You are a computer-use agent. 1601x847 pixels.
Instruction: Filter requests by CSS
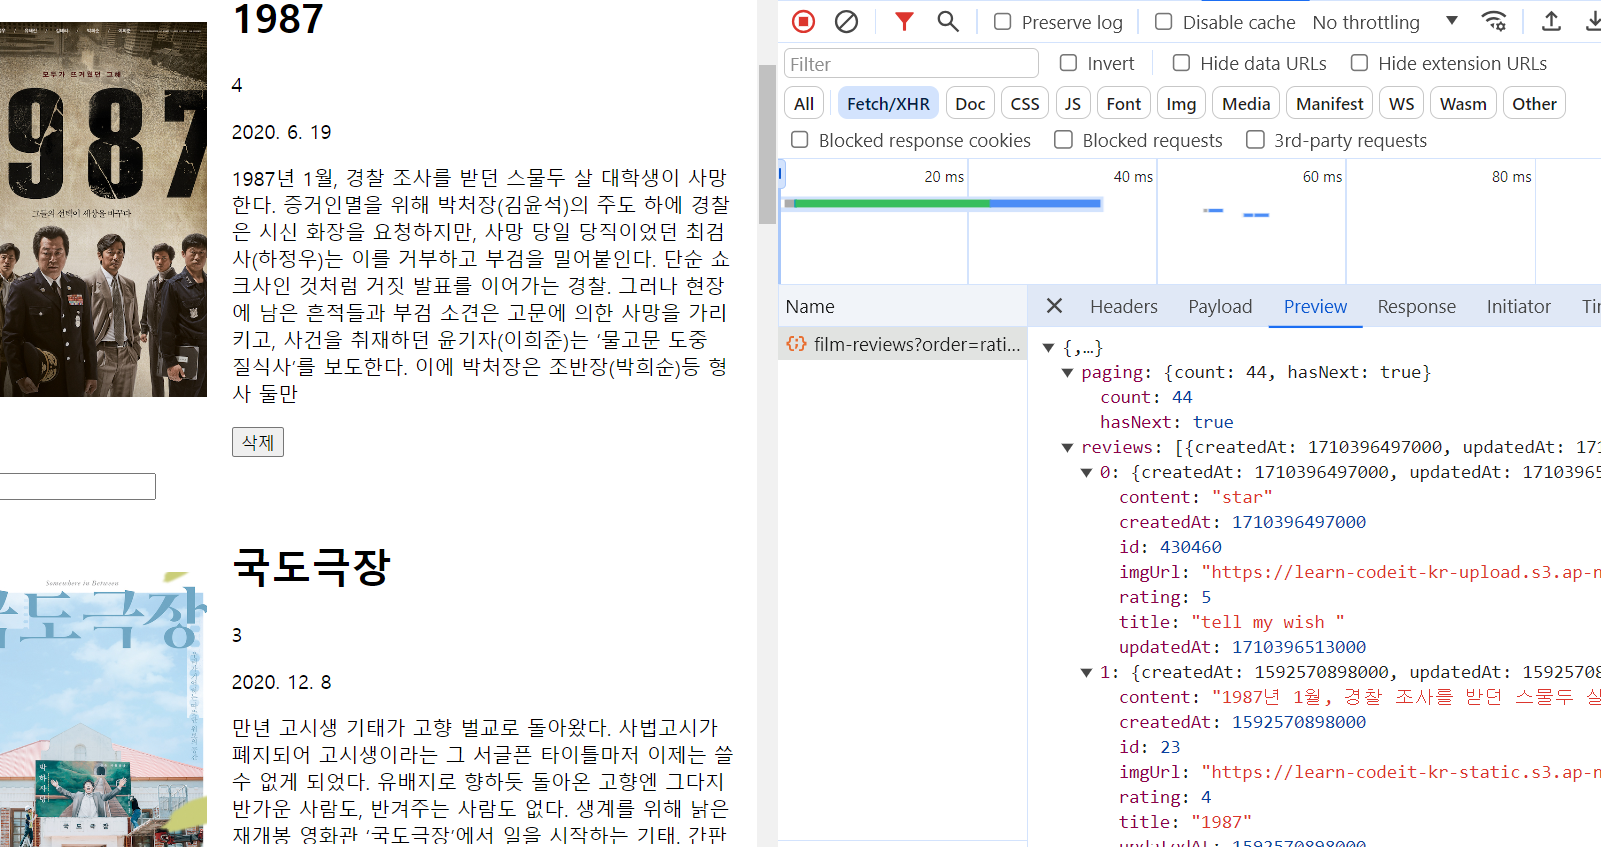[1025, 104]
